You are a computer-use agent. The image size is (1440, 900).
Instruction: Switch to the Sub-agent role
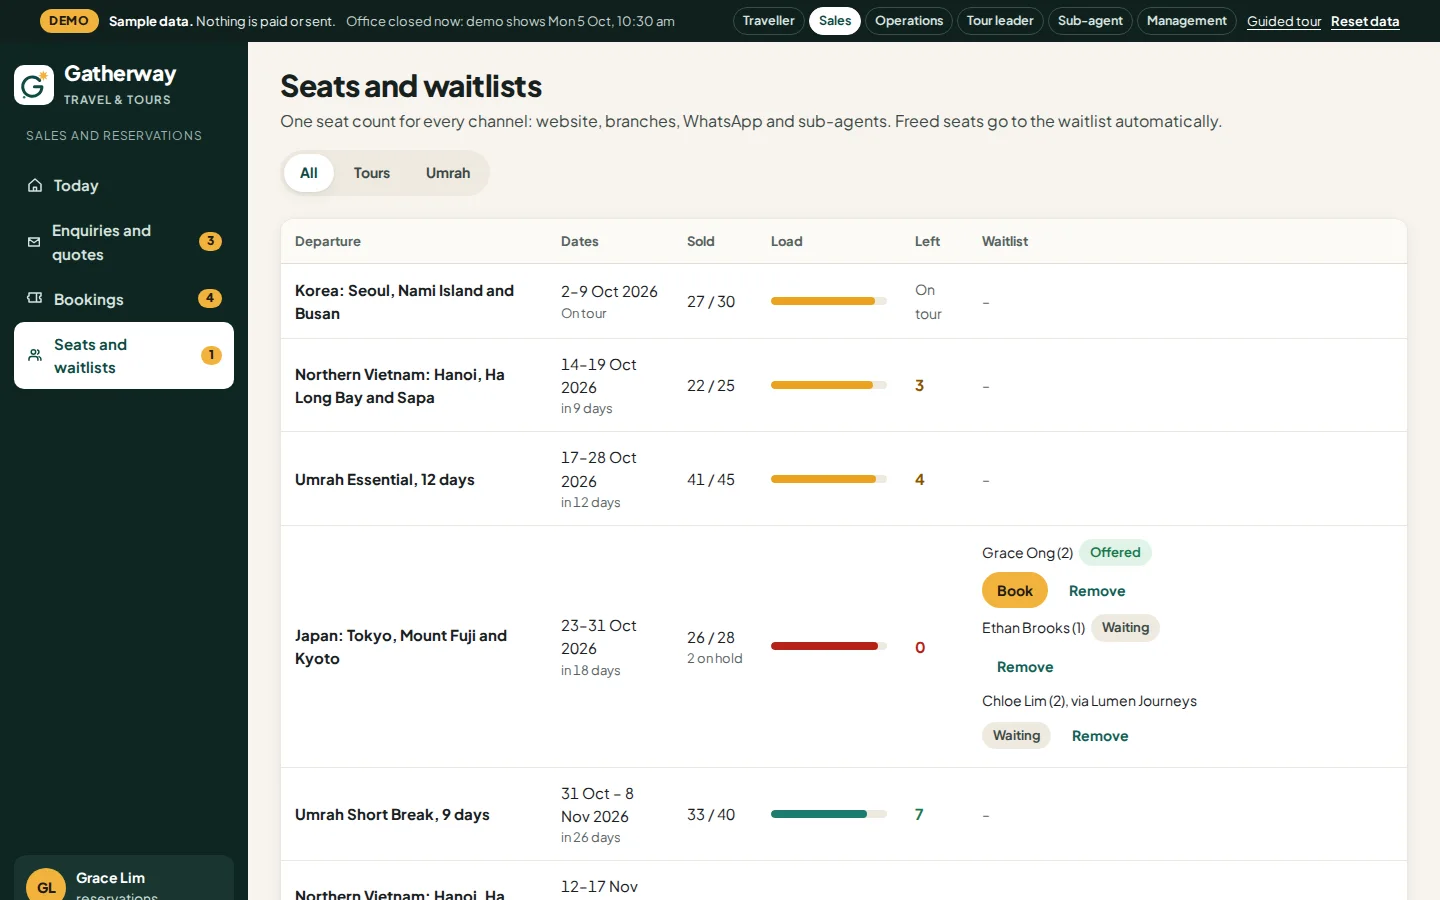pyautogui.click(x=1090, y=21)
